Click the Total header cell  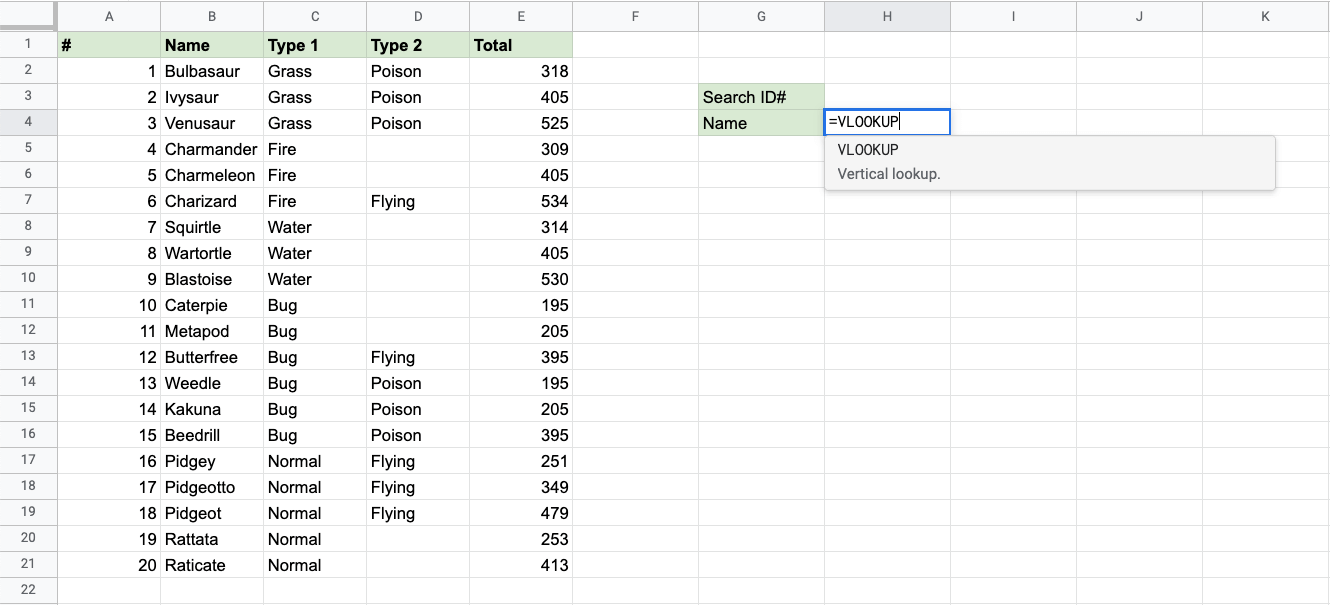click(x=520, y=45)
